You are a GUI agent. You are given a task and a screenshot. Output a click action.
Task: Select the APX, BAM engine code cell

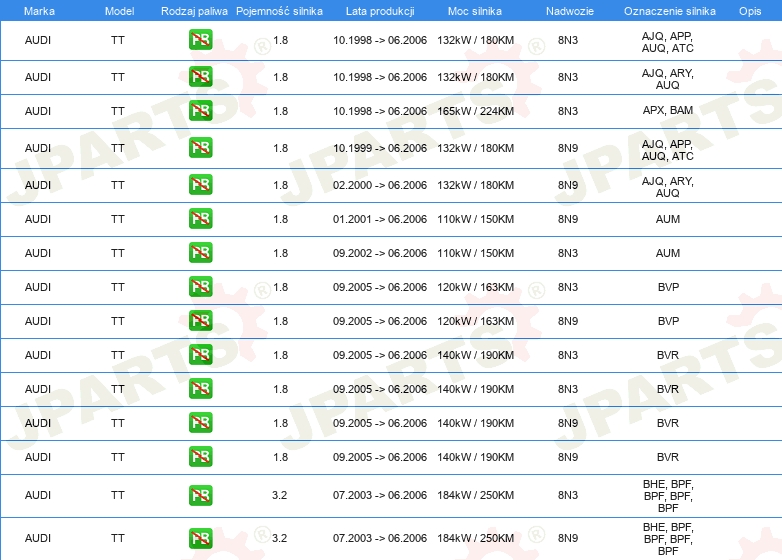[x=668, y=110]
